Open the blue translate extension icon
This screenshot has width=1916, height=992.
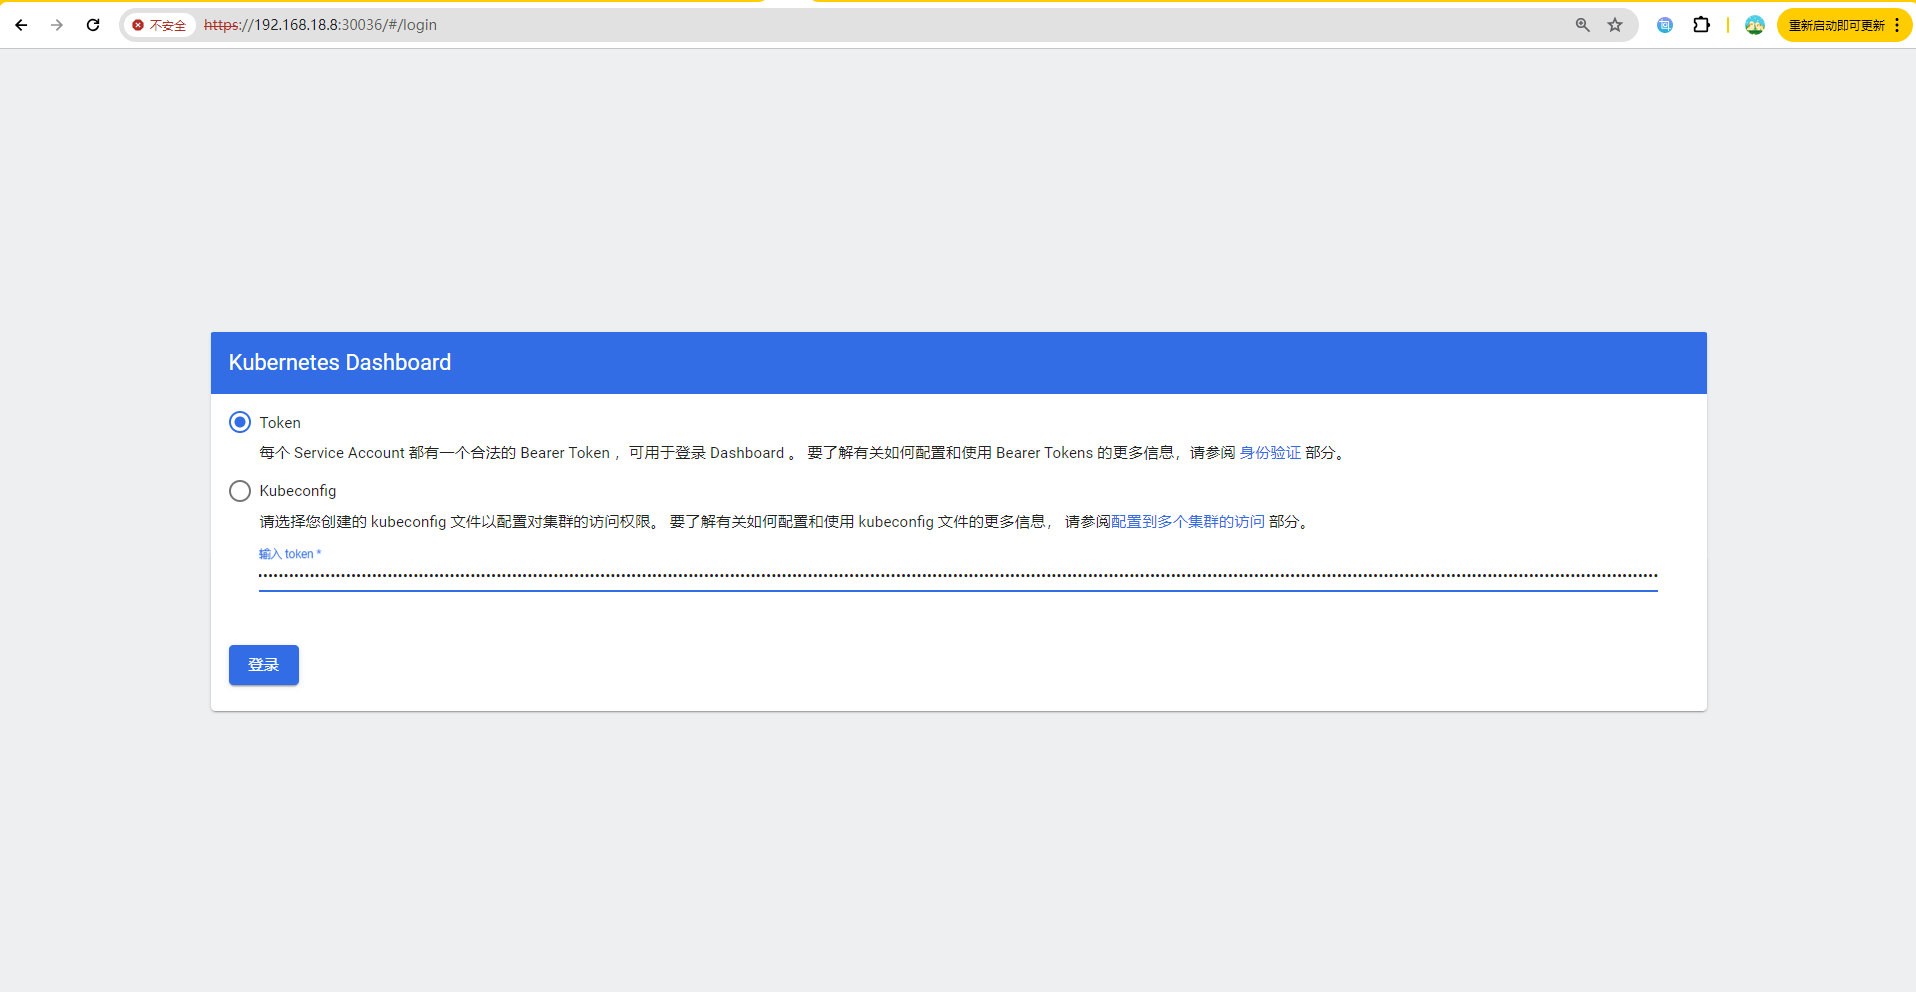[x=1665, y=25]
